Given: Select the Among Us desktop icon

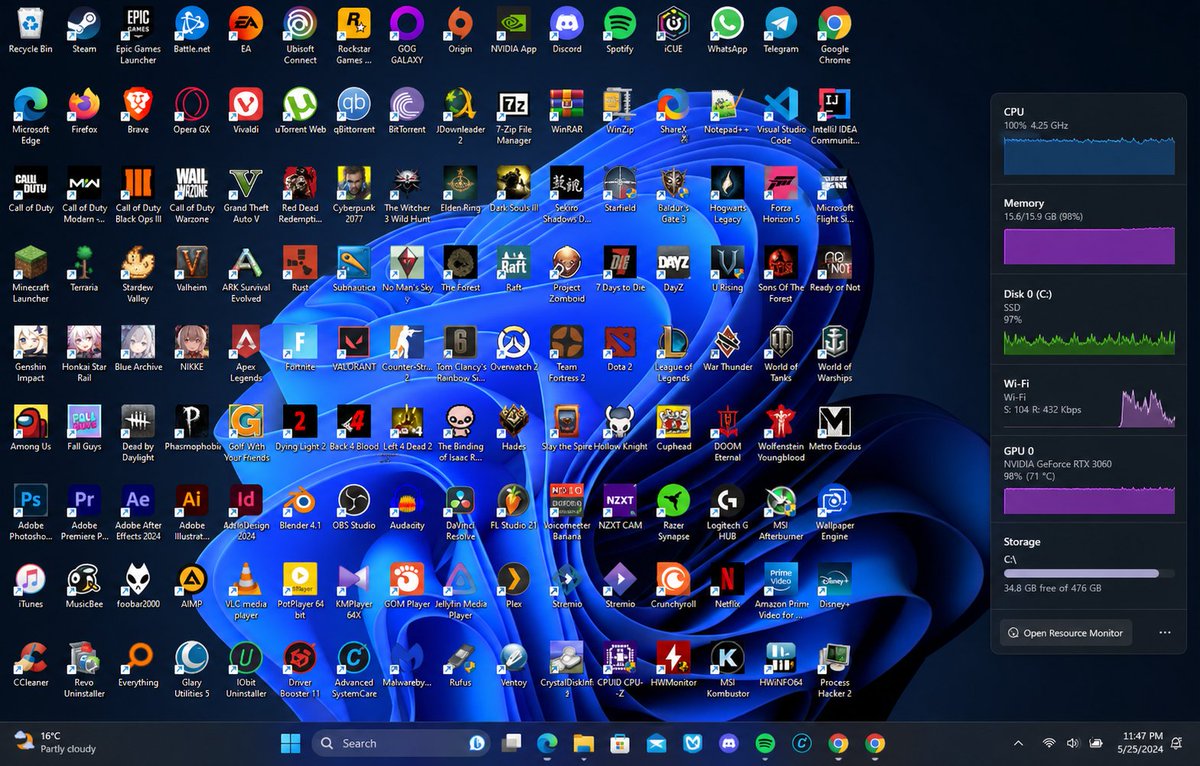Looking at the screenshot, I should click(30, 428).
